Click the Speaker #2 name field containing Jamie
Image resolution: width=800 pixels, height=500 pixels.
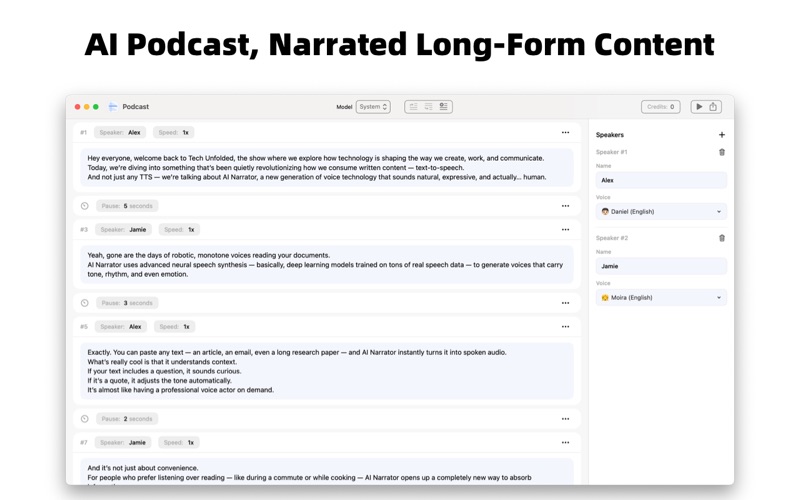pyautogui.click(x=661, y=266)
